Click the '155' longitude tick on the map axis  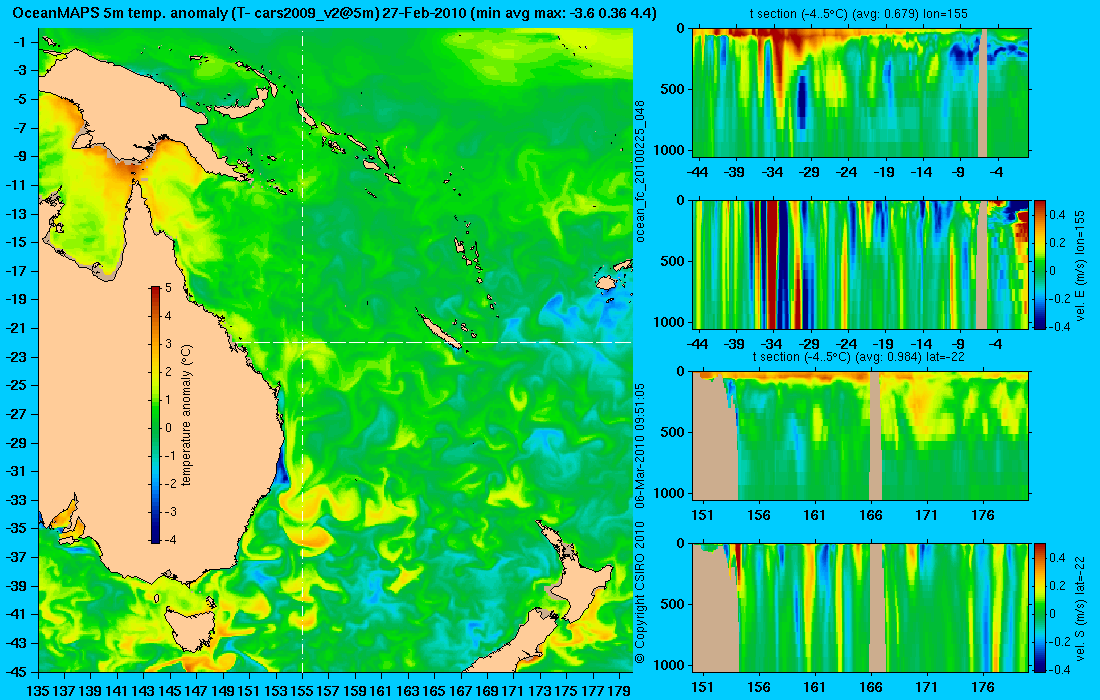302,691
